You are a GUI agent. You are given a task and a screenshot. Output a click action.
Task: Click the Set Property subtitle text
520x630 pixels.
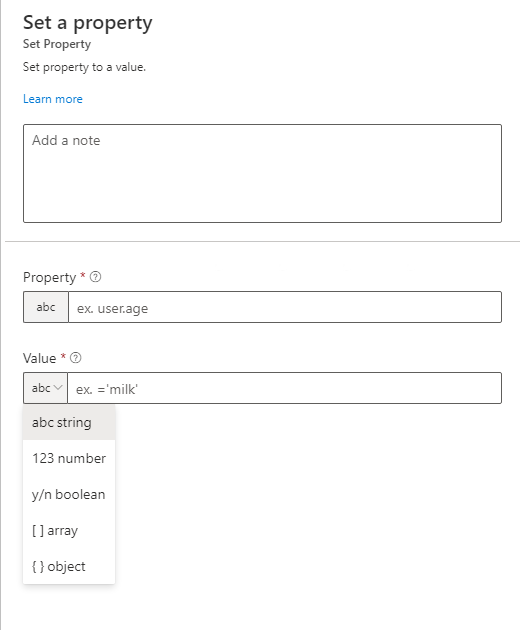point(57,44)
